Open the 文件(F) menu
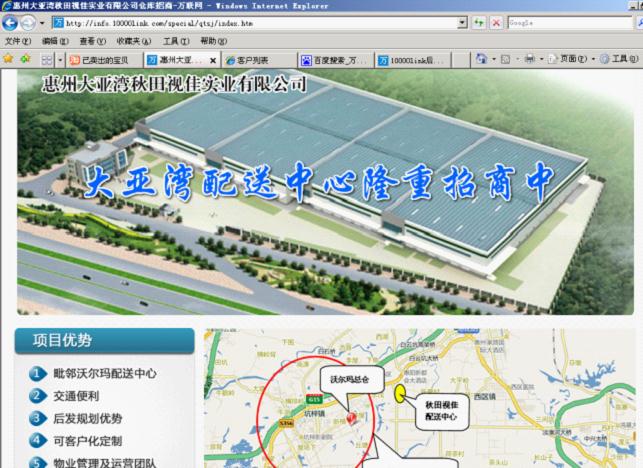Viewport: 643px width, 468px height. click(x=18, y=41)
